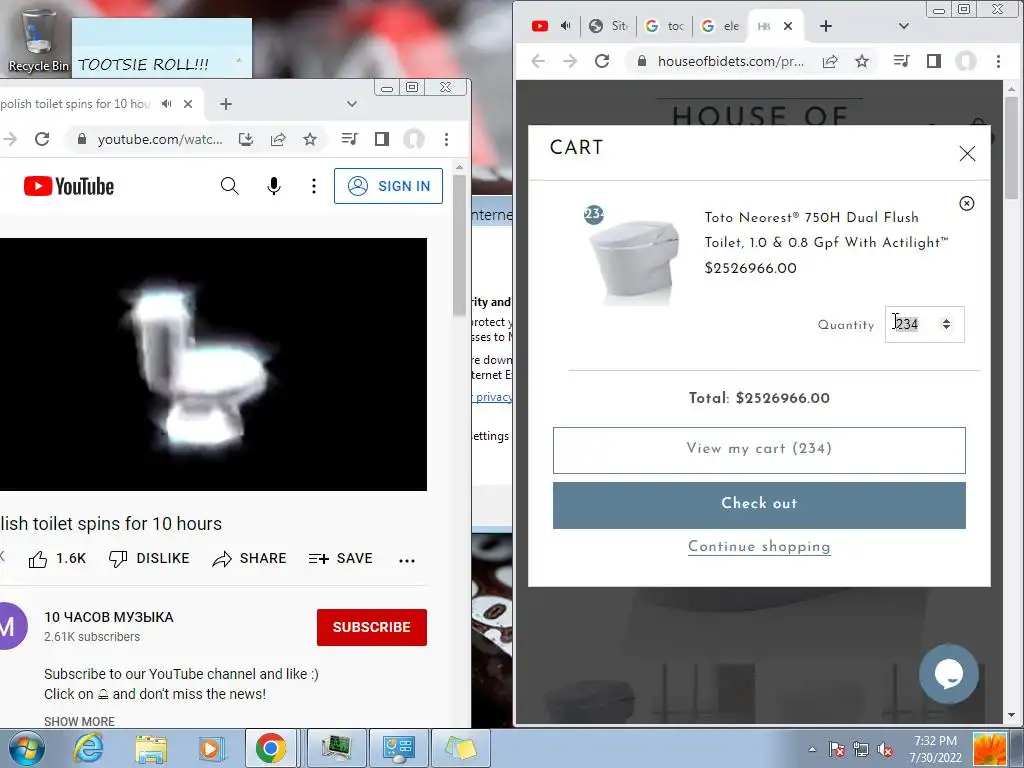Click SIGN IN button on YouTube
The image size is (1024, 768).
[388, 186]
